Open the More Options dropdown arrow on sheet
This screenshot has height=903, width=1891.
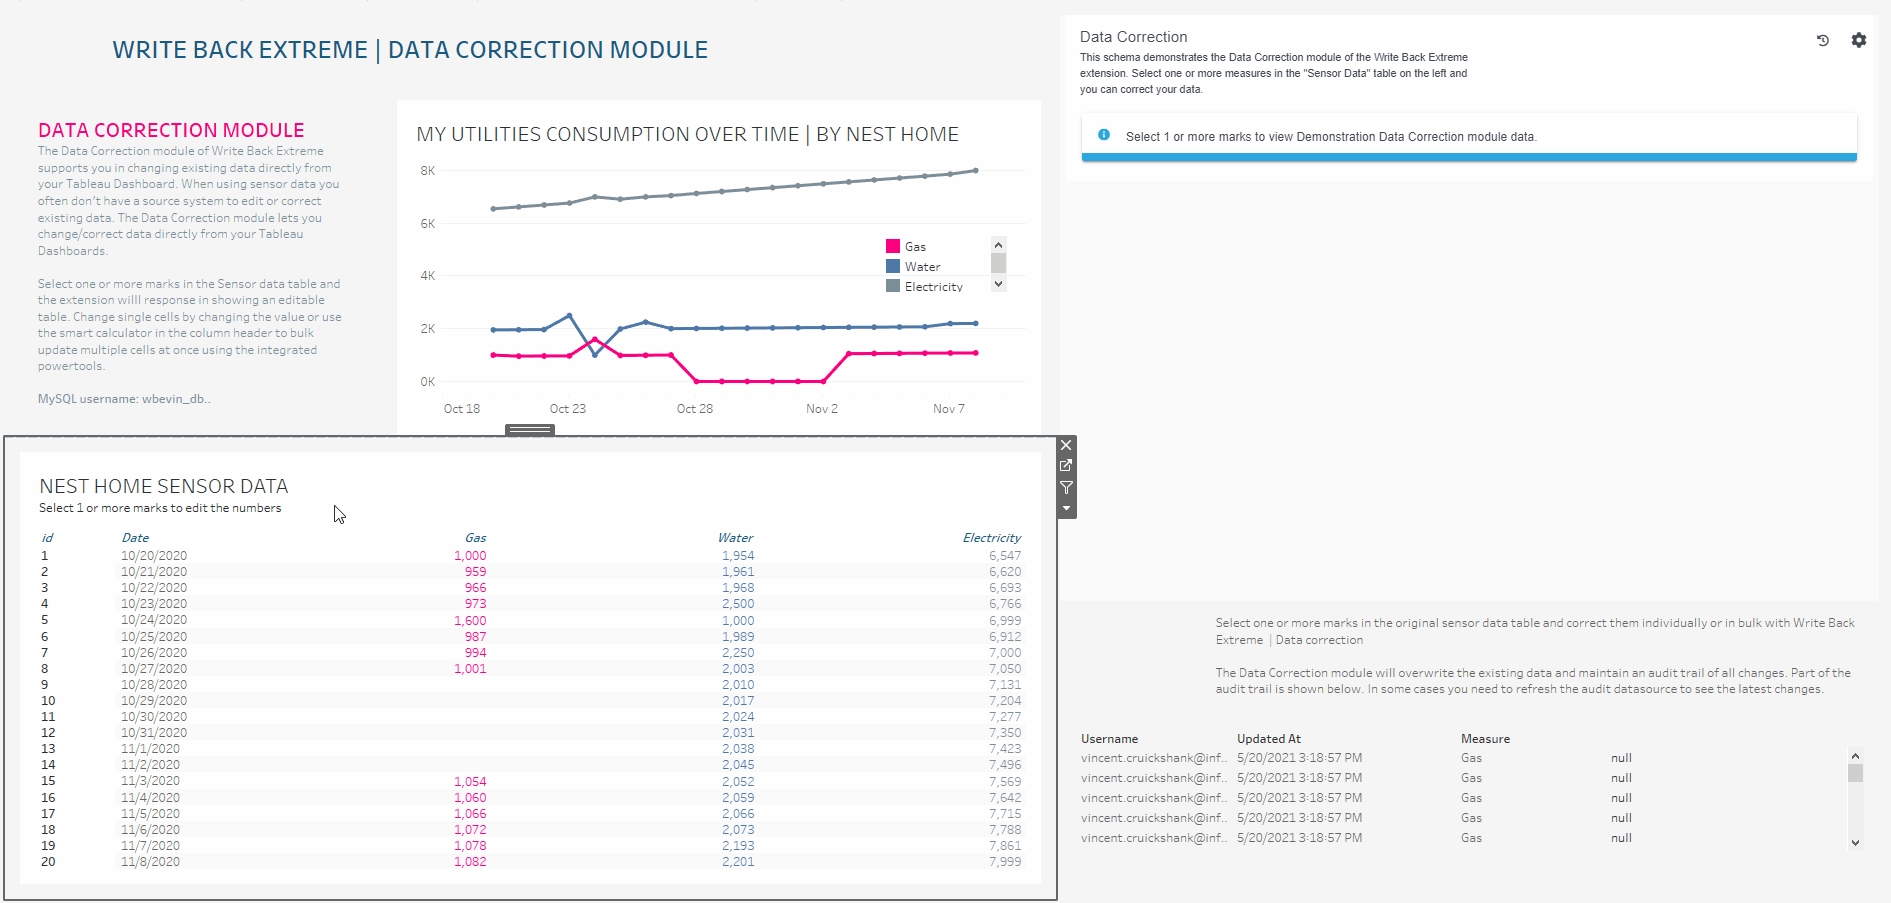pos(1066,509)
